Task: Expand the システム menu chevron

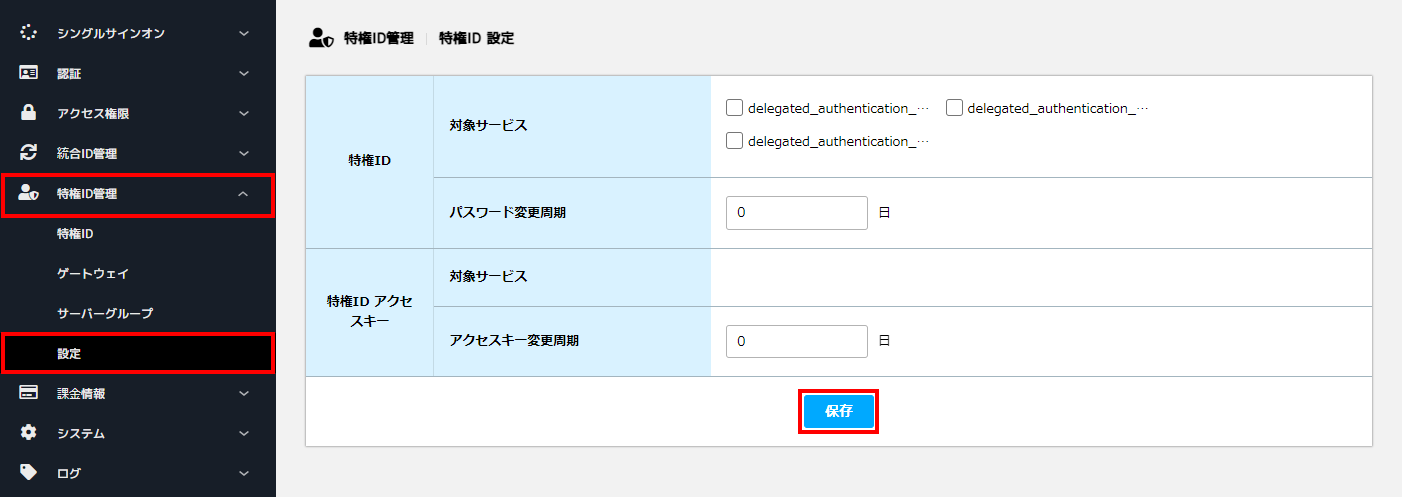Action: pyautogui.click(x=244, y=433)
